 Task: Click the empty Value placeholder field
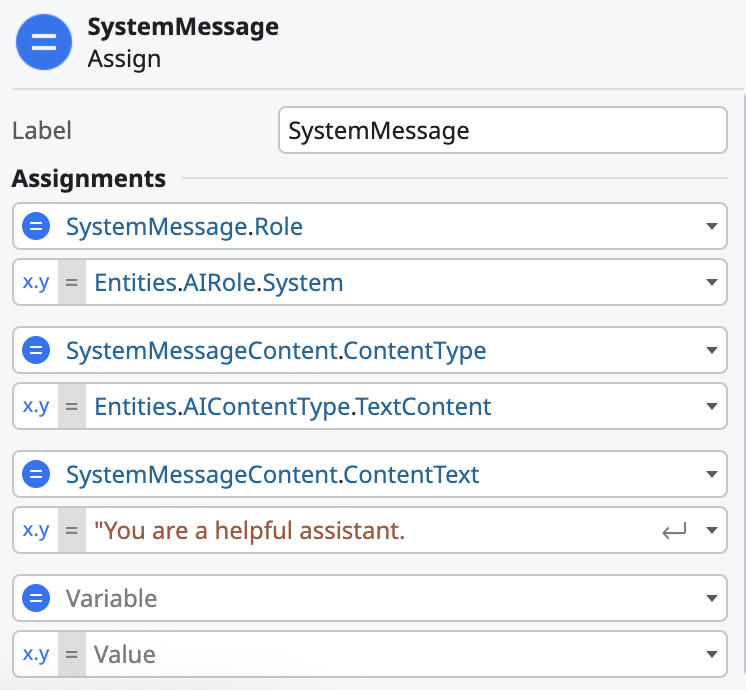[x=370, y=654]
